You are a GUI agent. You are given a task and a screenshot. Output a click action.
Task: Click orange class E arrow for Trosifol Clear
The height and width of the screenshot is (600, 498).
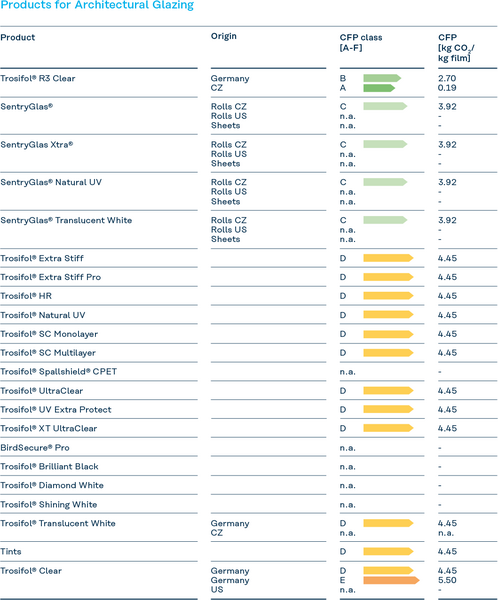[391, 580]
